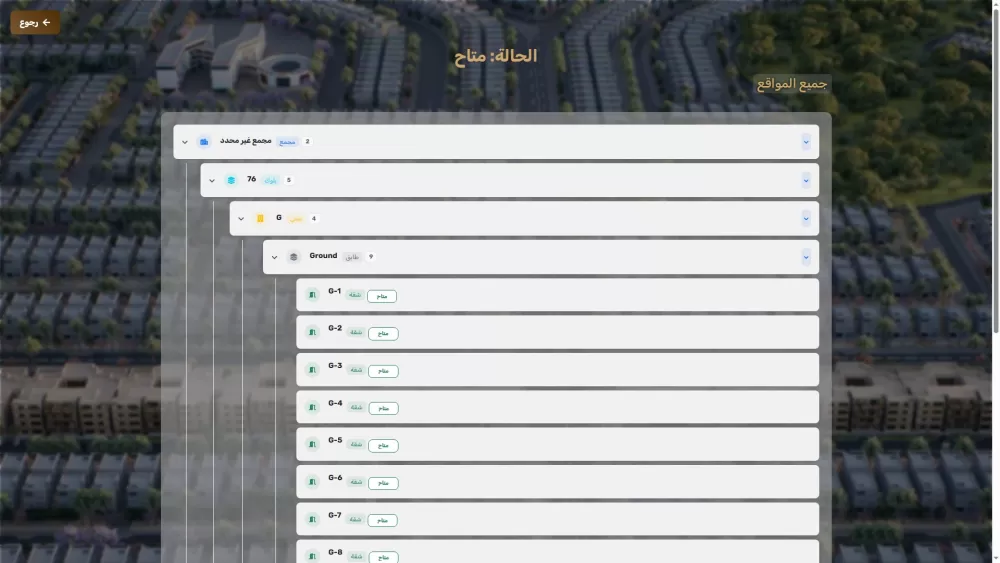Collapse the block 76 tree row
1000x563 pixels.
212,181
